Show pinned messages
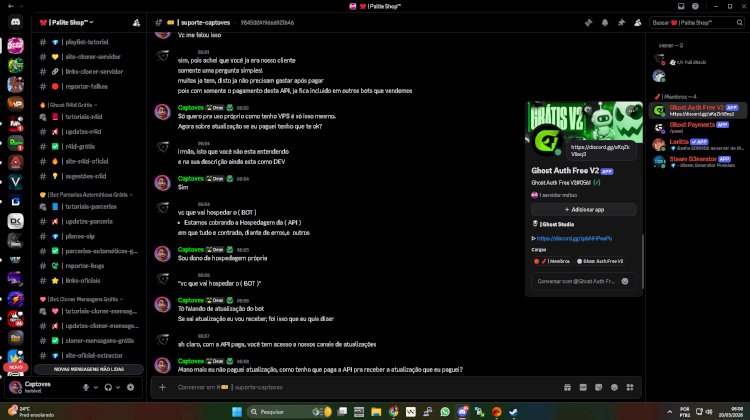The width and height of the screenshot is (750, 420). [621, 22]
